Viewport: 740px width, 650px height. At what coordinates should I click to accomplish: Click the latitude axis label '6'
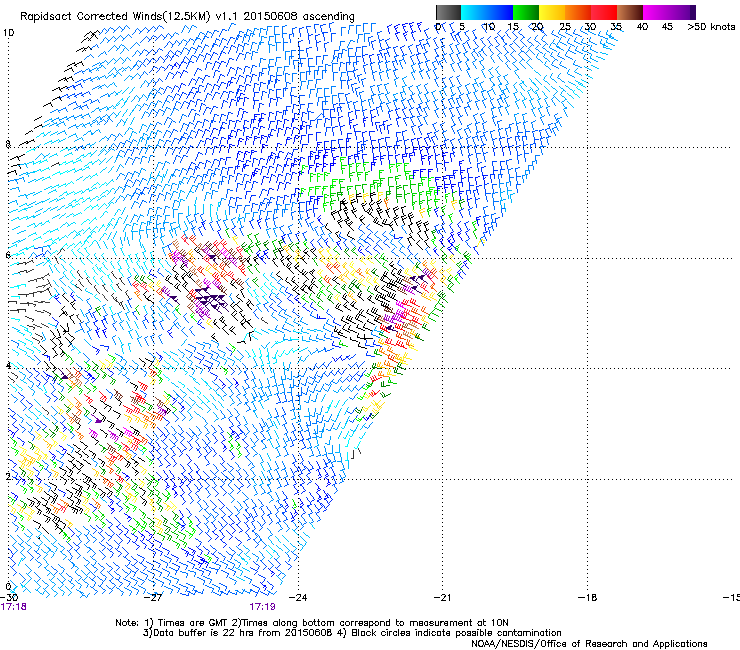[x=8, y=255]
